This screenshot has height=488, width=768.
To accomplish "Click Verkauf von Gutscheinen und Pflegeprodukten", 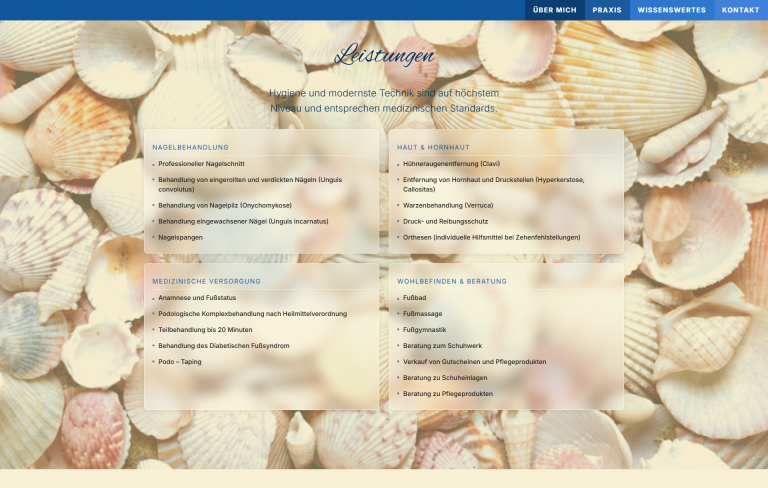I will pyautogui.click(x=474, y=362).
